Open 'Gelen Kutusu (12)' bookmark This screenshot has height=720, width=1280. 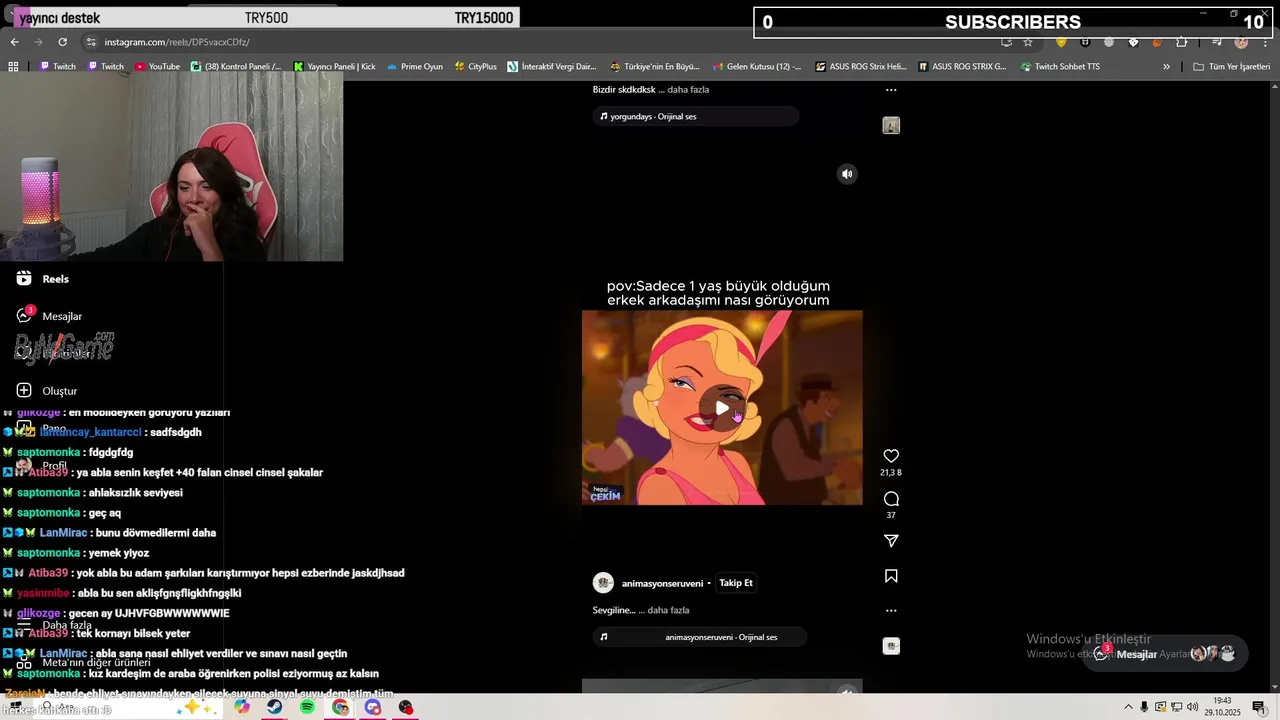tap(757, 67)
